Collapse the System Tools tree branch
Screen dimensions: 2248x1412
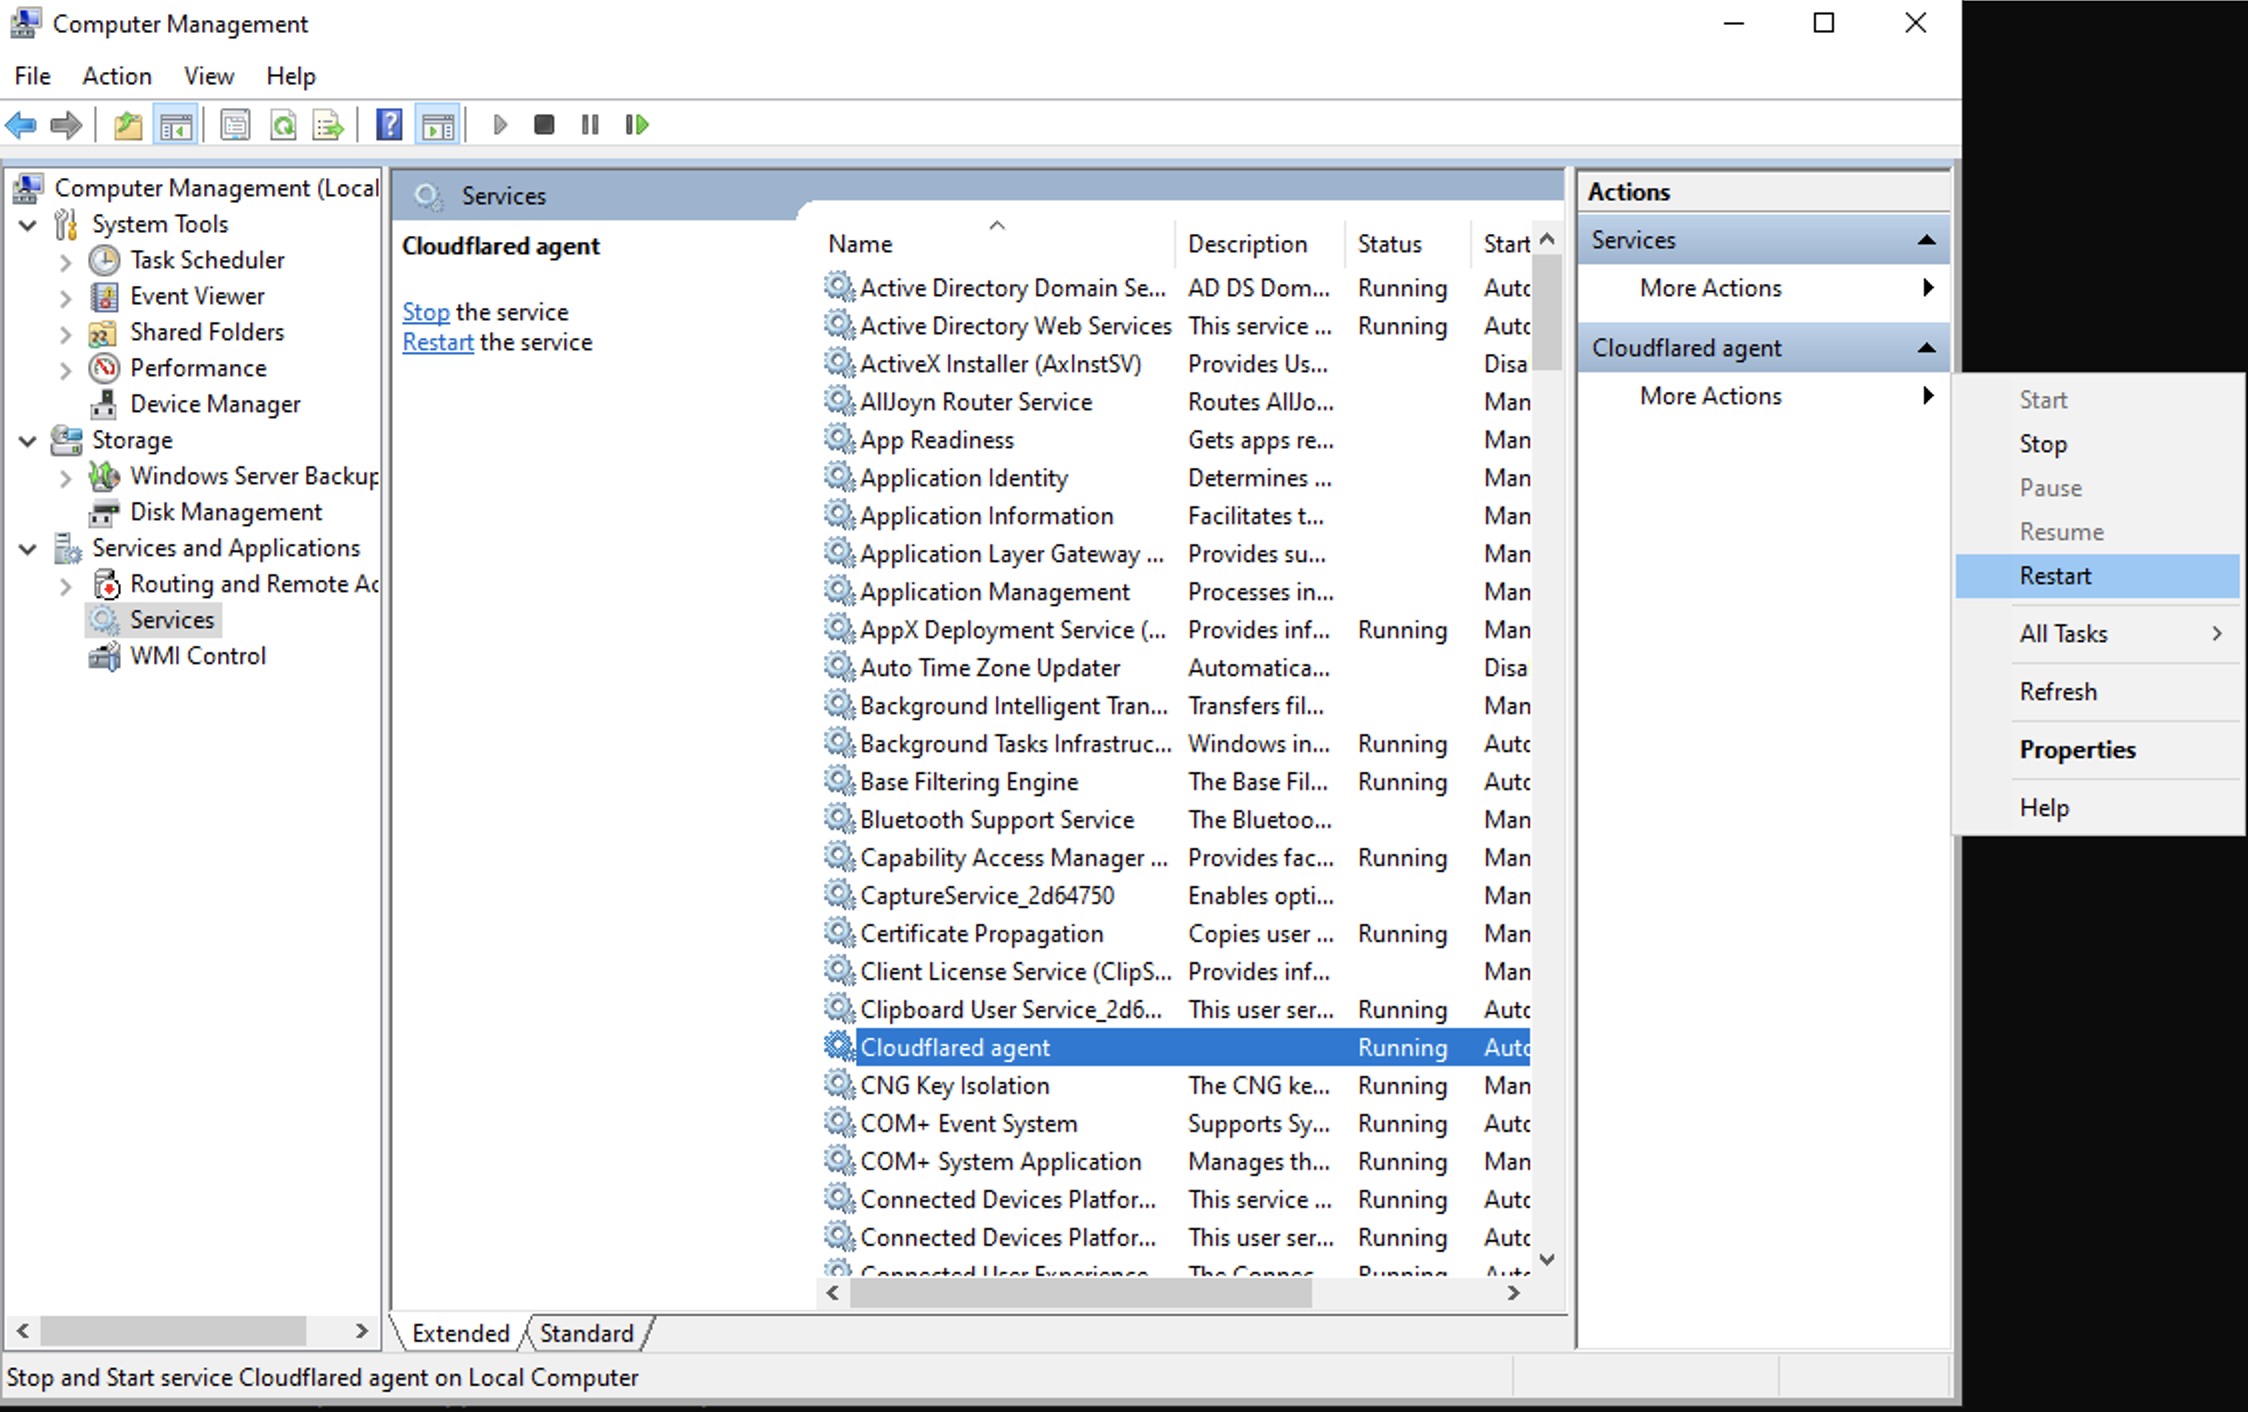[28, 224]
